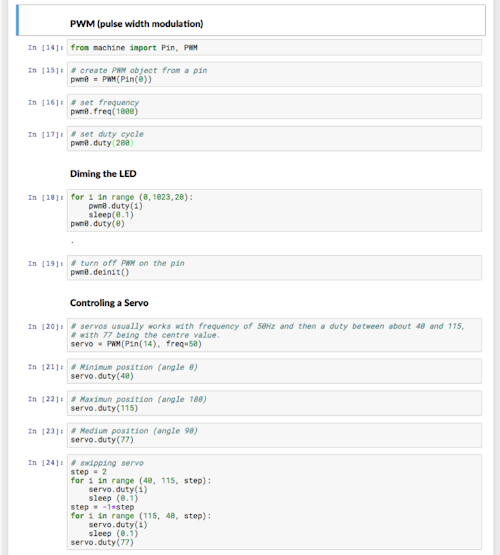This screenshot has width=500, height=555.
Task: Click the swipping servo code cell In [24]
Action: (x=274, y=502)
